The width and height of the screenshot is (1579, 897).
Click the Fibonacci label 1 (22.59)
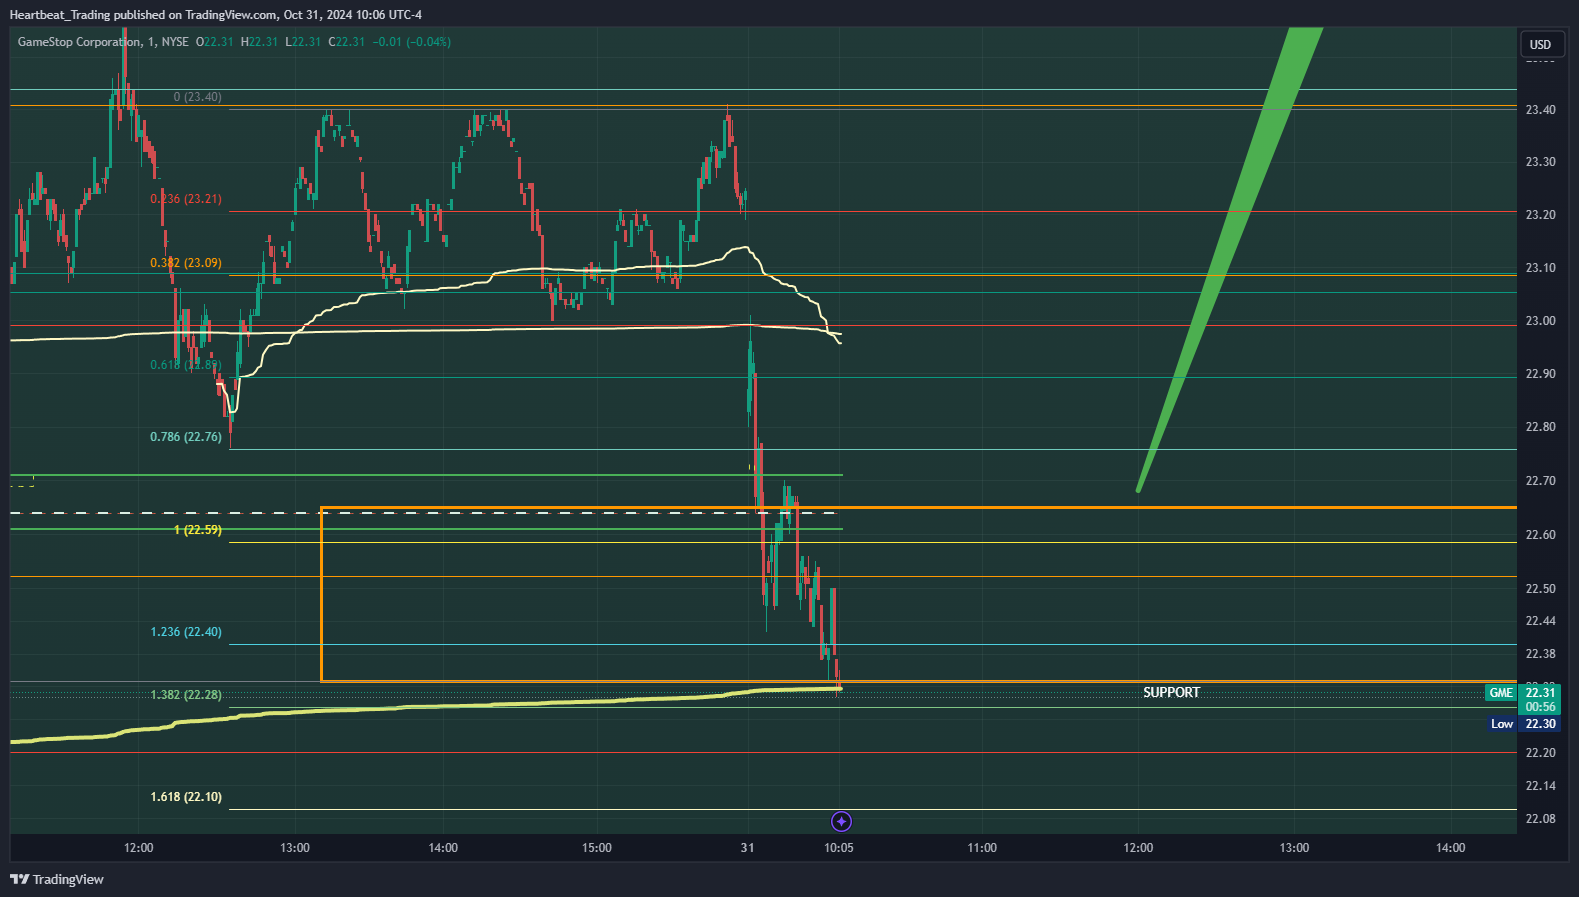(197, 530)
